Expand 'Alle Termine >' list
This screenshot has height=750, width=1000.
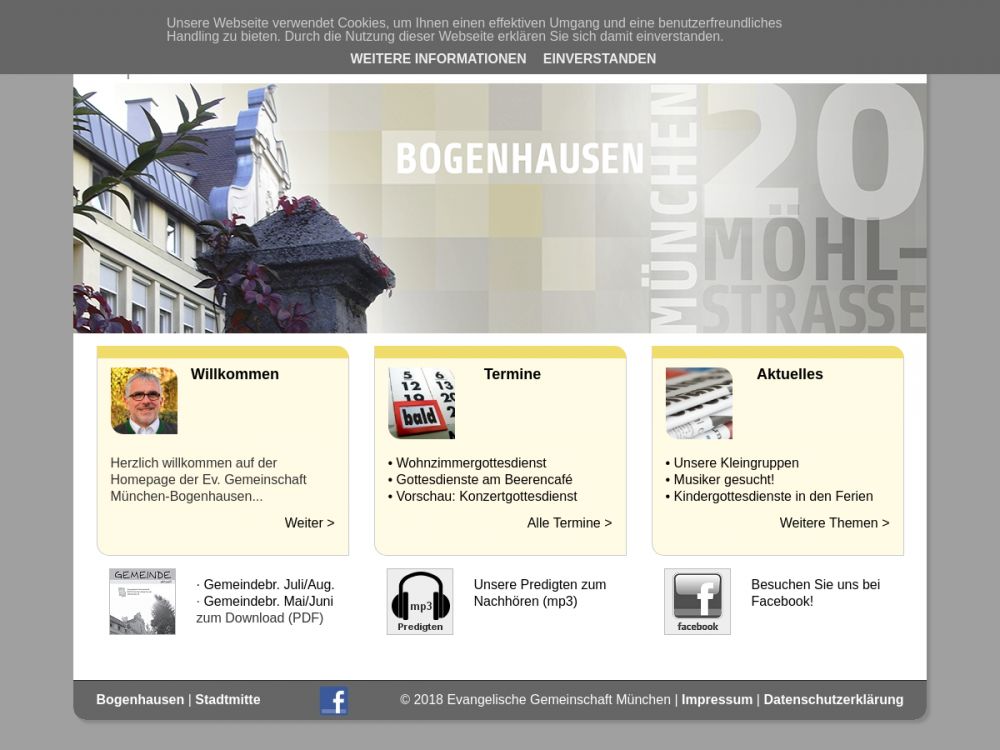coord(569,523)
